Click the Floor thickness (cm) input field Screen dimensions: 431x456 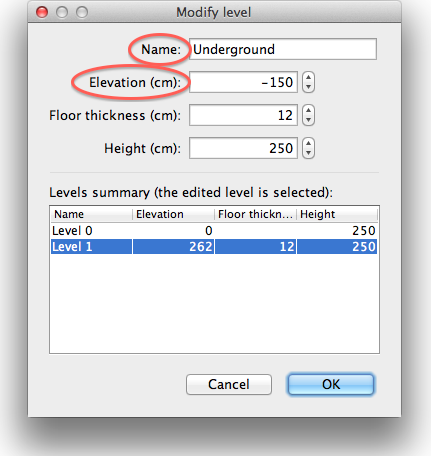click(x=243, y=115)
